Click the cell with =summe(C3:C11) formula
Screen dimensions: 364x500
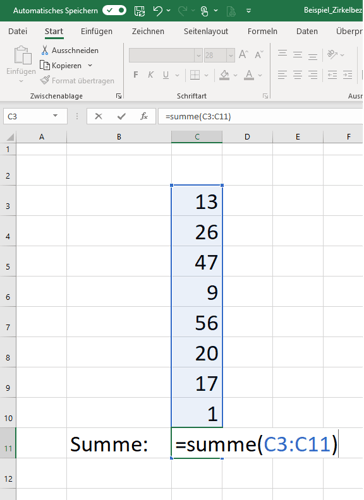click(256, 444)
